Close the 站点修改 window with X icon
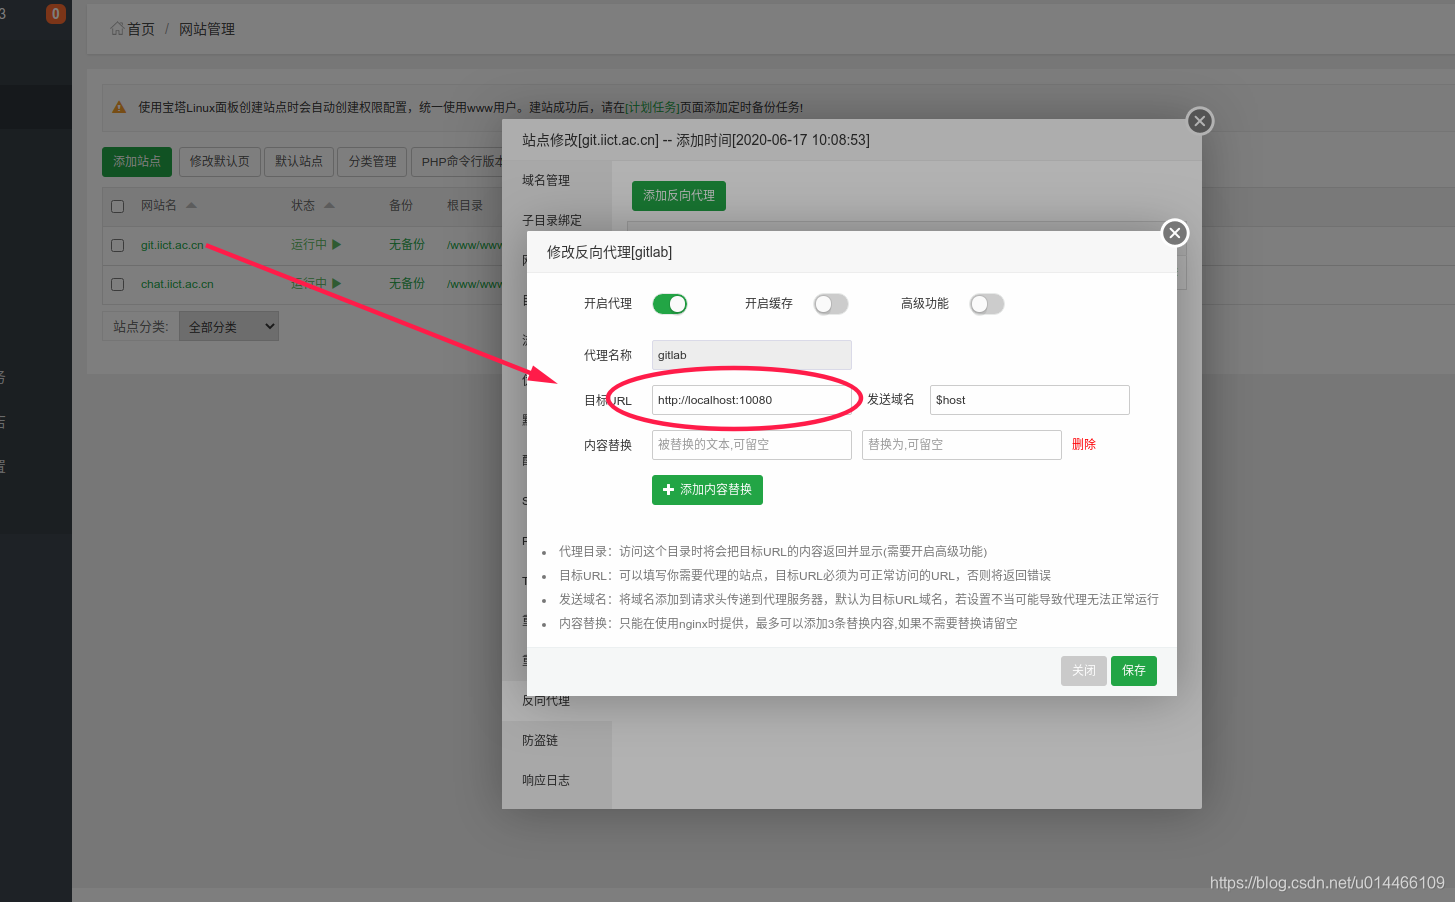The image size is (1455, 902). [1200, 121]
